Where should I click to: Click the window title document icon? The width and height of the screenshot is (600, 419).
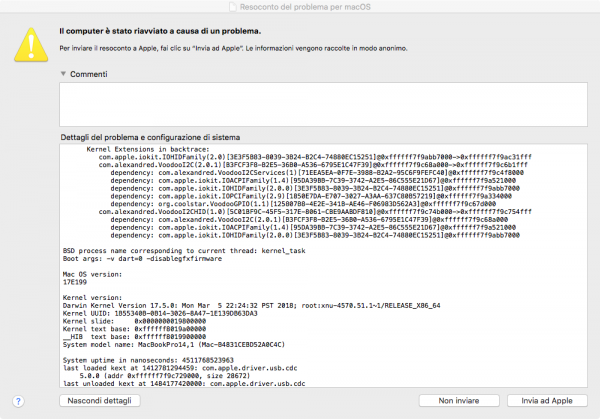coord(233,7)
